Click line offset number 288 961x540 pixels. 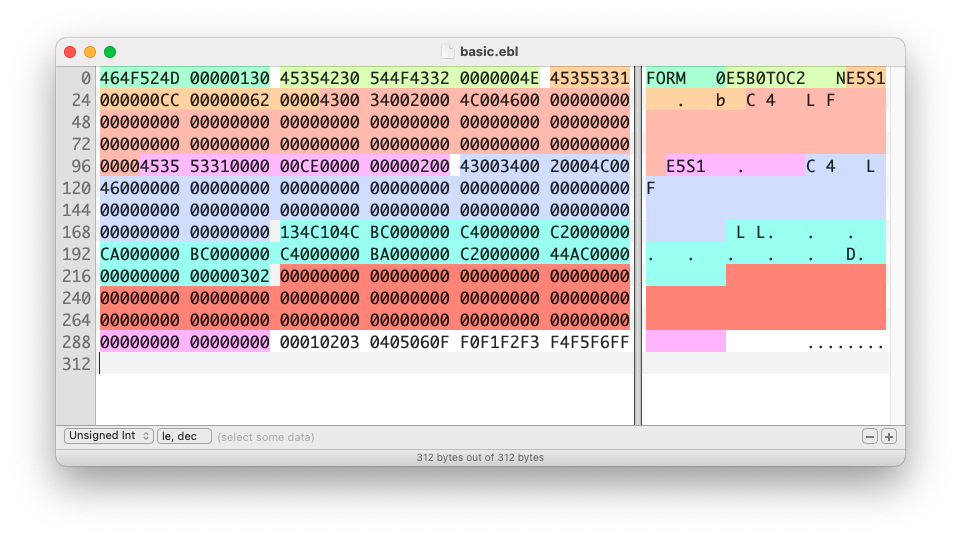click(x=76, y=343)
